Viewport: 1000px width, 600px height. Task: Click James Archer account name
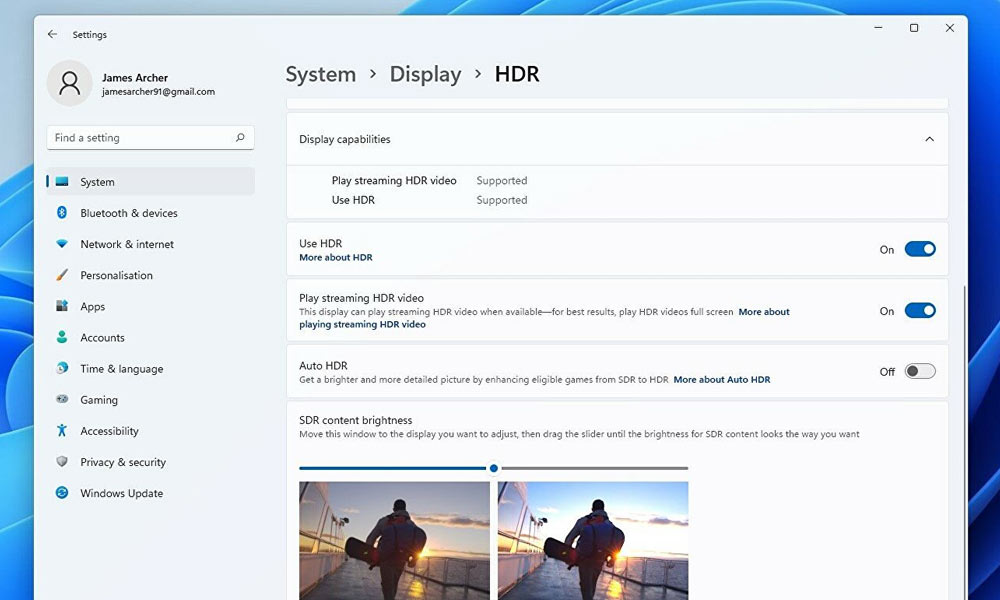click(135, 78)
